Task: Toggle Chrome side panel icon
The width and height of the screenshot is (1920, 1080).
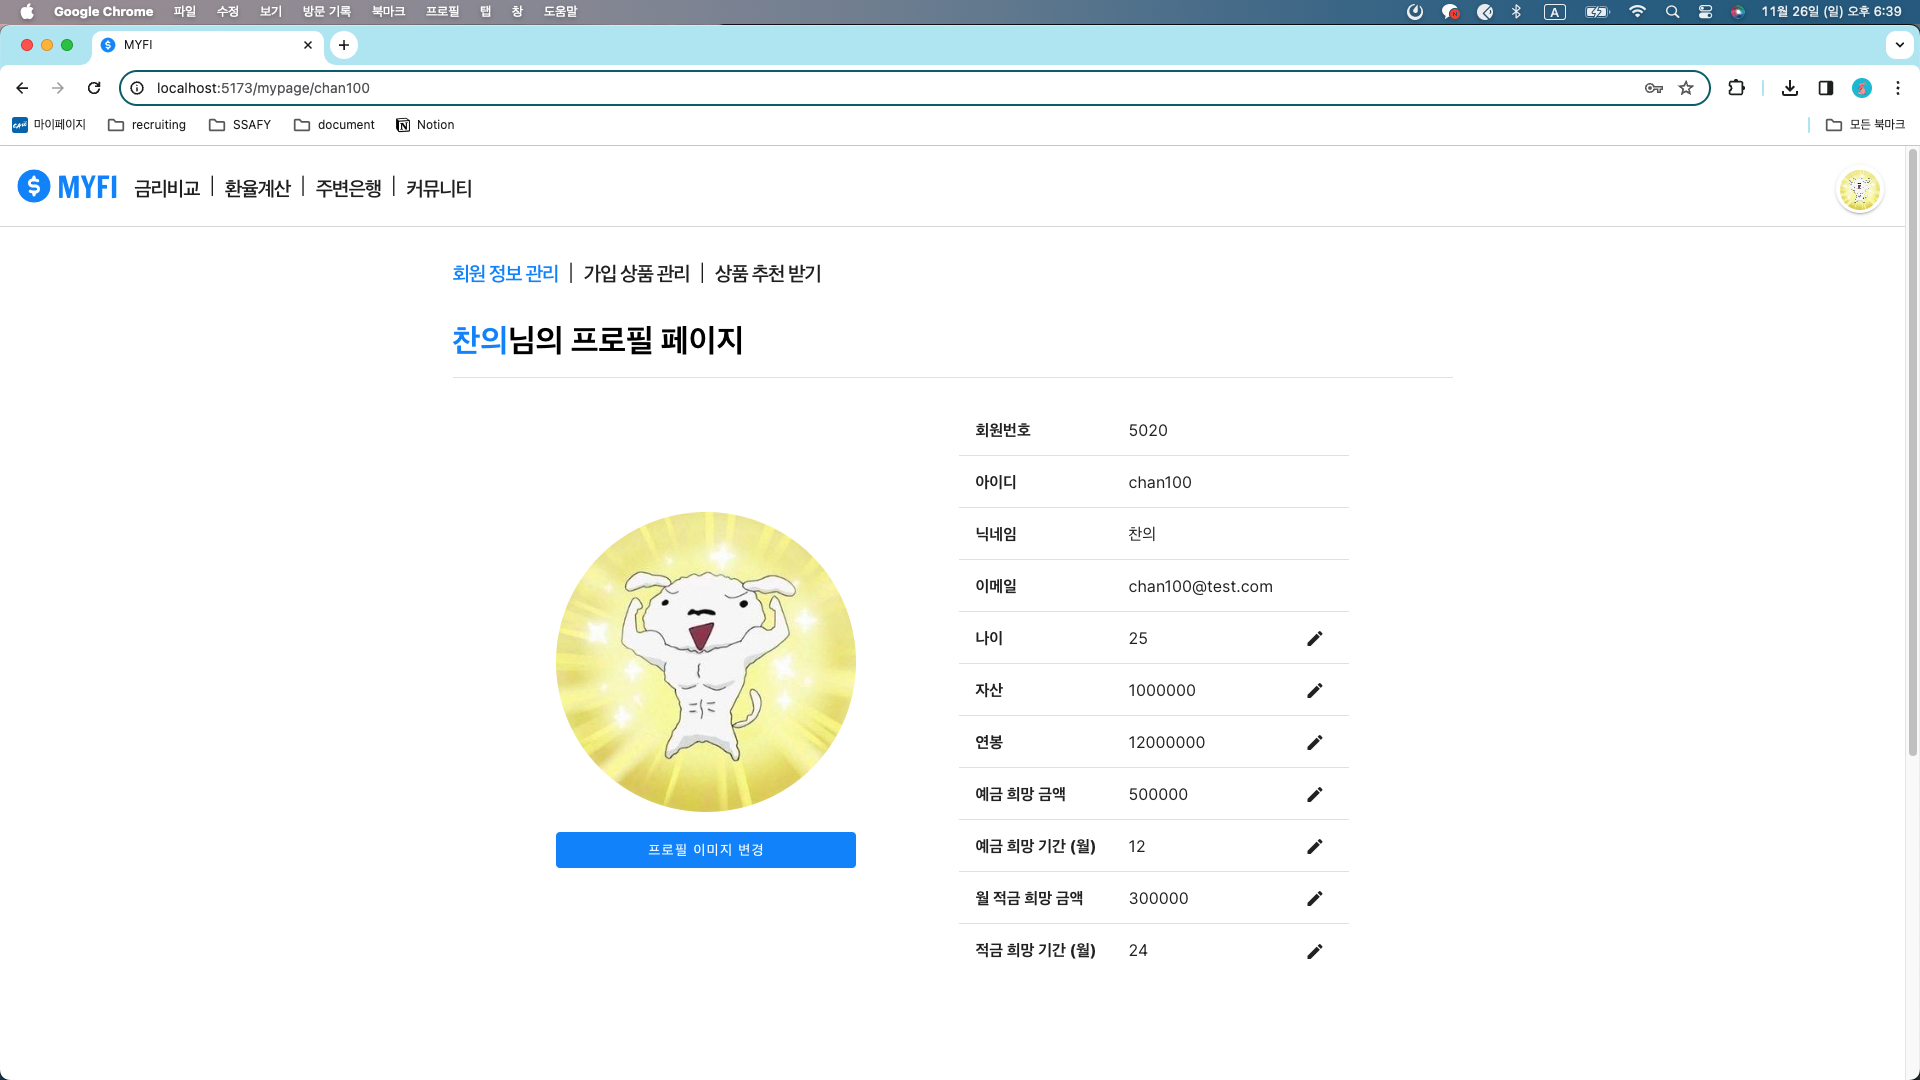Action: 1825,88
